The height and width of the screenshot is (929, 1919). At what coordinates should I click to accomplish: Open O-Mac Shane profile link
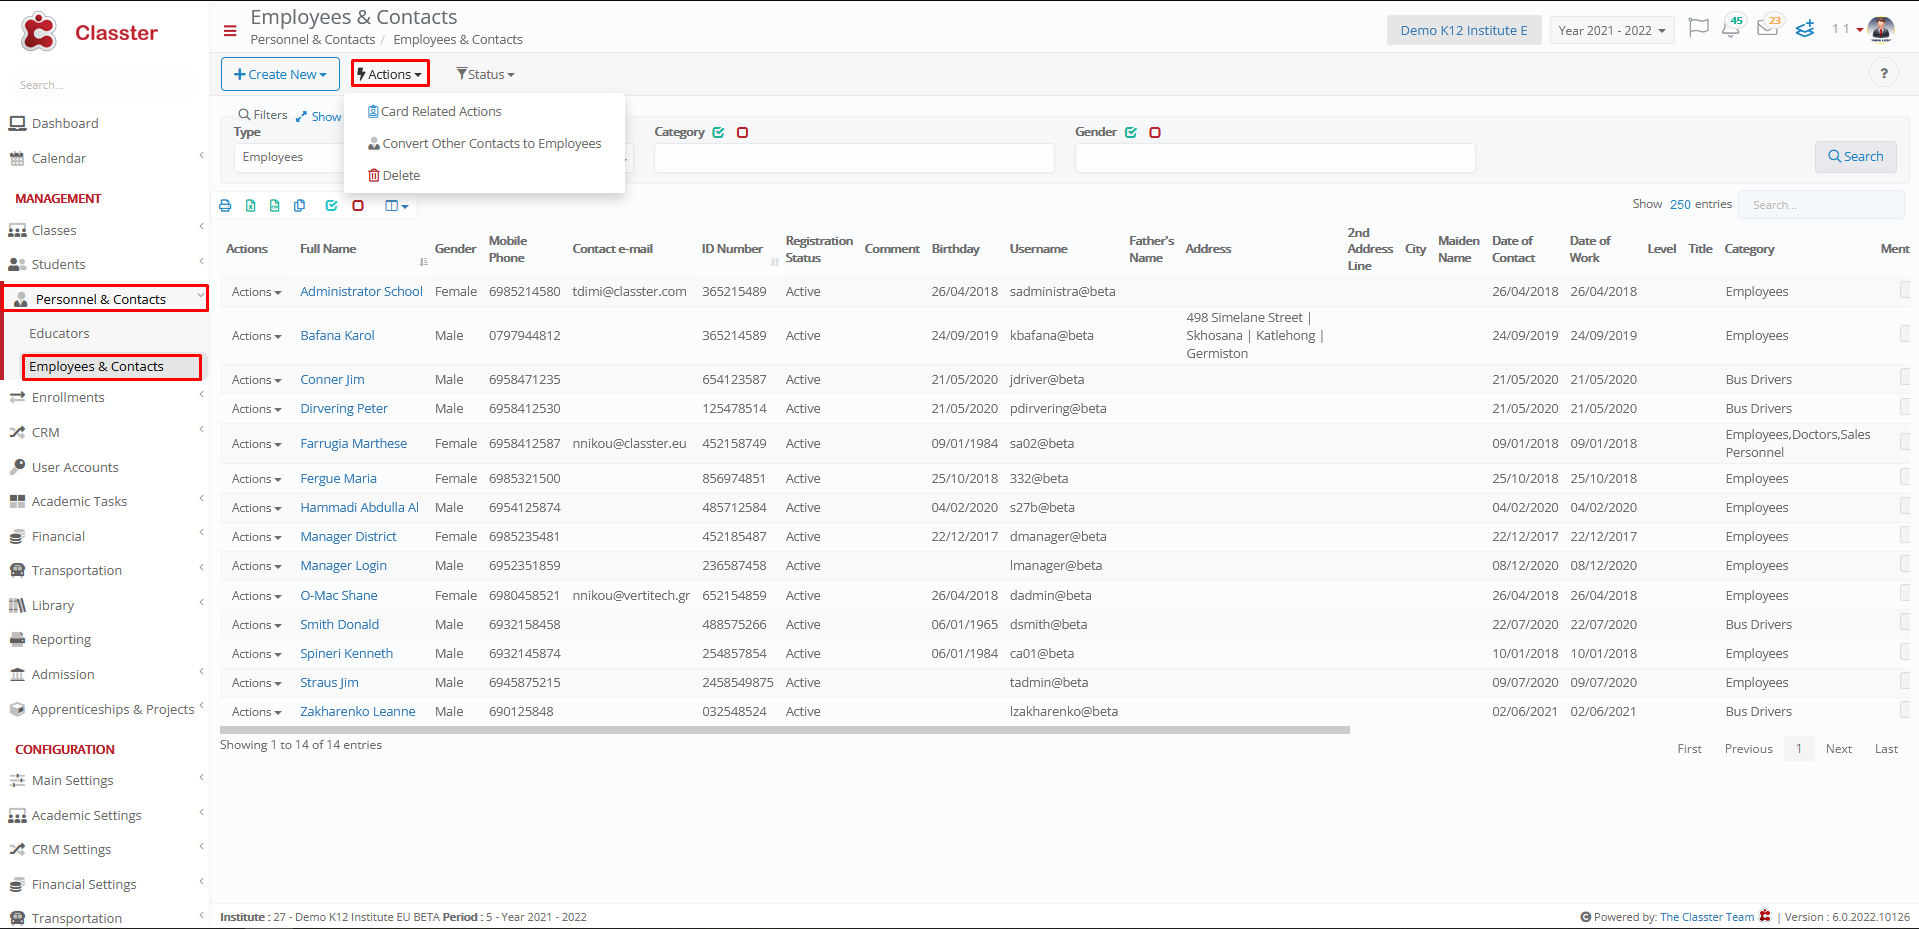tap(339, 595)
